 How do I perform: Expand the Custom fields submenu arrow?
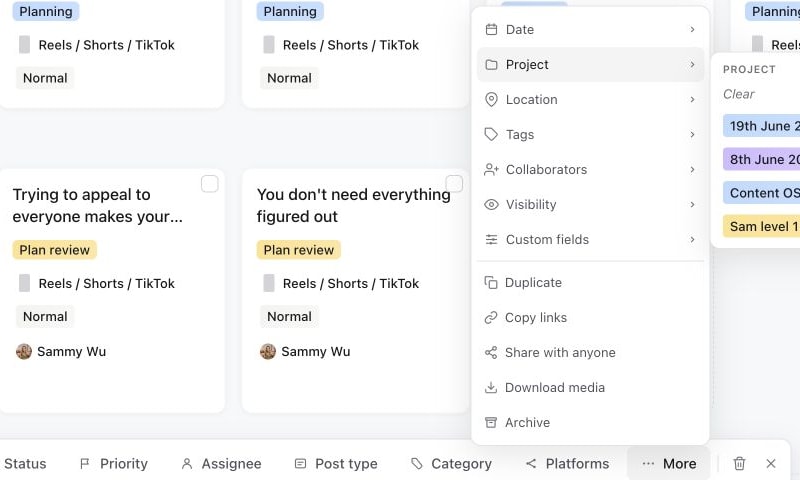692,240
